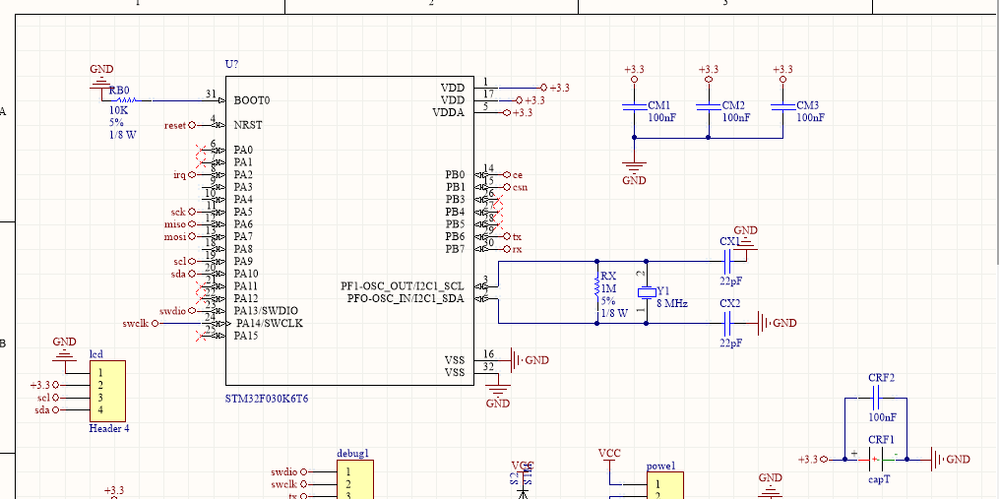Click the GND port at VSS pin 16
This screenshot has height=499, width=999.
(x=530, y=360)
